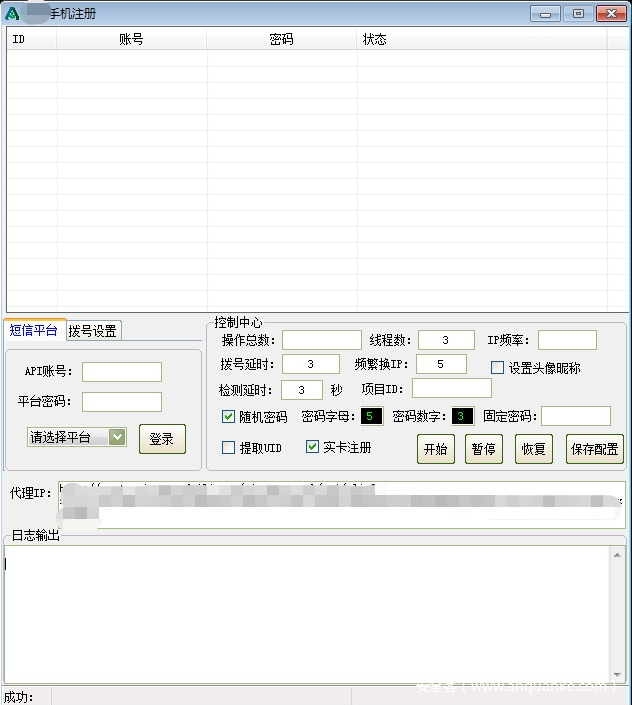Click the app icon in title bar
The height and width of the screenshot is (705, 632).
point(12,14)
